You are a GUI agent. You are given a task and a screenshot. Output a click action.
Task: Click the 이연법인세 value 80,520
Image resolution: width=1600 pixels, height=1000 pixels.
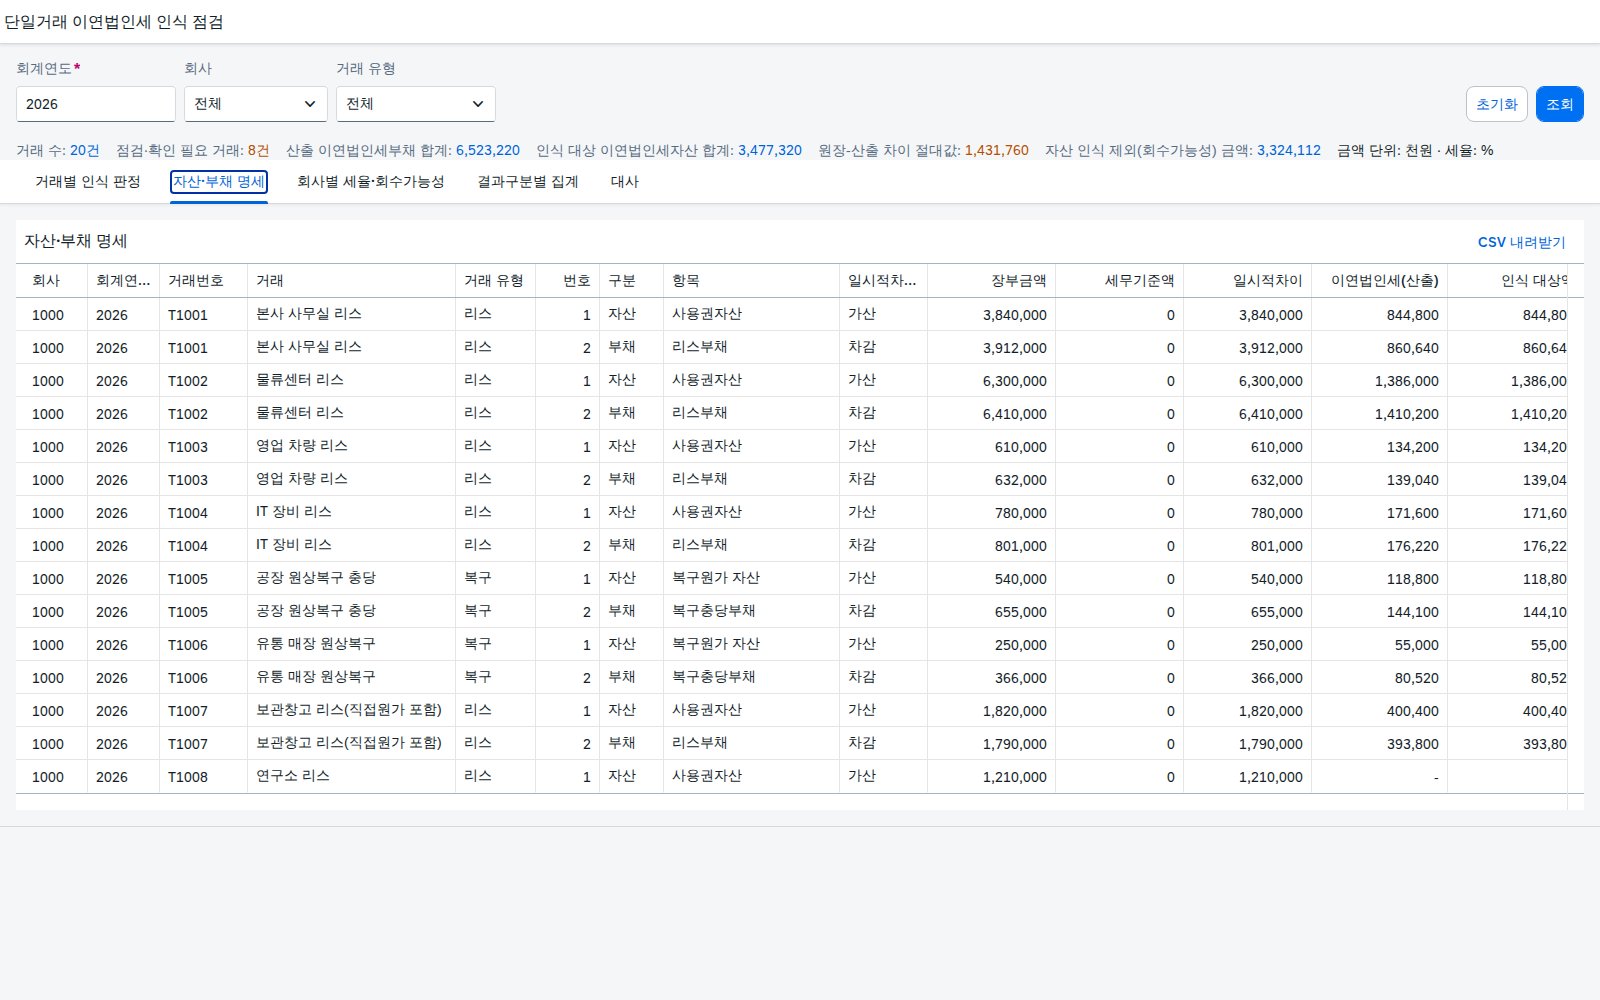(x=1417, y=678)
